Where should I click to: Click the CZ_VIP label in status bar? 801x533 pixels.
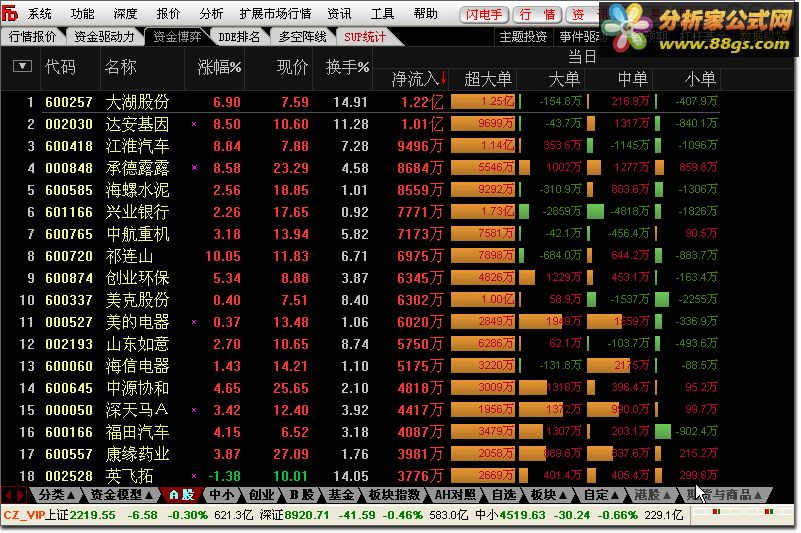(x=24, y=515)
